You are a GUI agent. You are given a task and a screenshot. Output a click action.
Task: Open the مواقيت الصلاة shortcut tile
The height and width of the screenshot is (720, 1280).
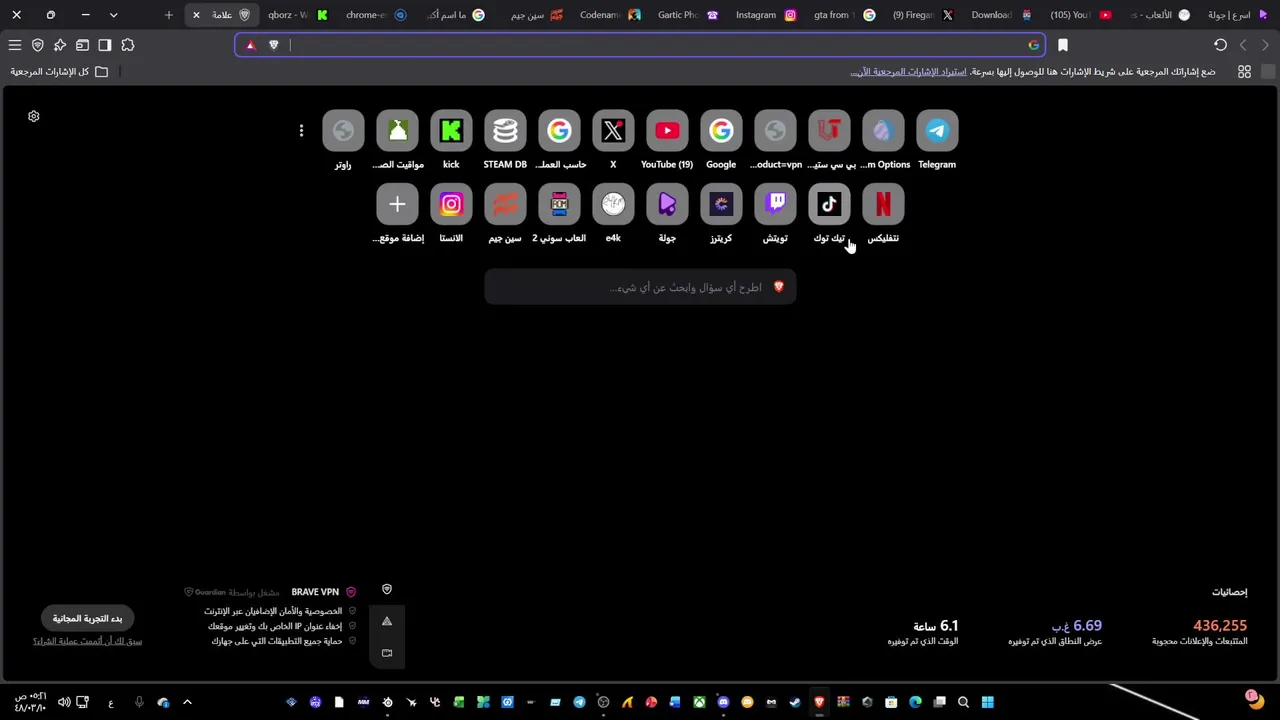coord(397,131)
